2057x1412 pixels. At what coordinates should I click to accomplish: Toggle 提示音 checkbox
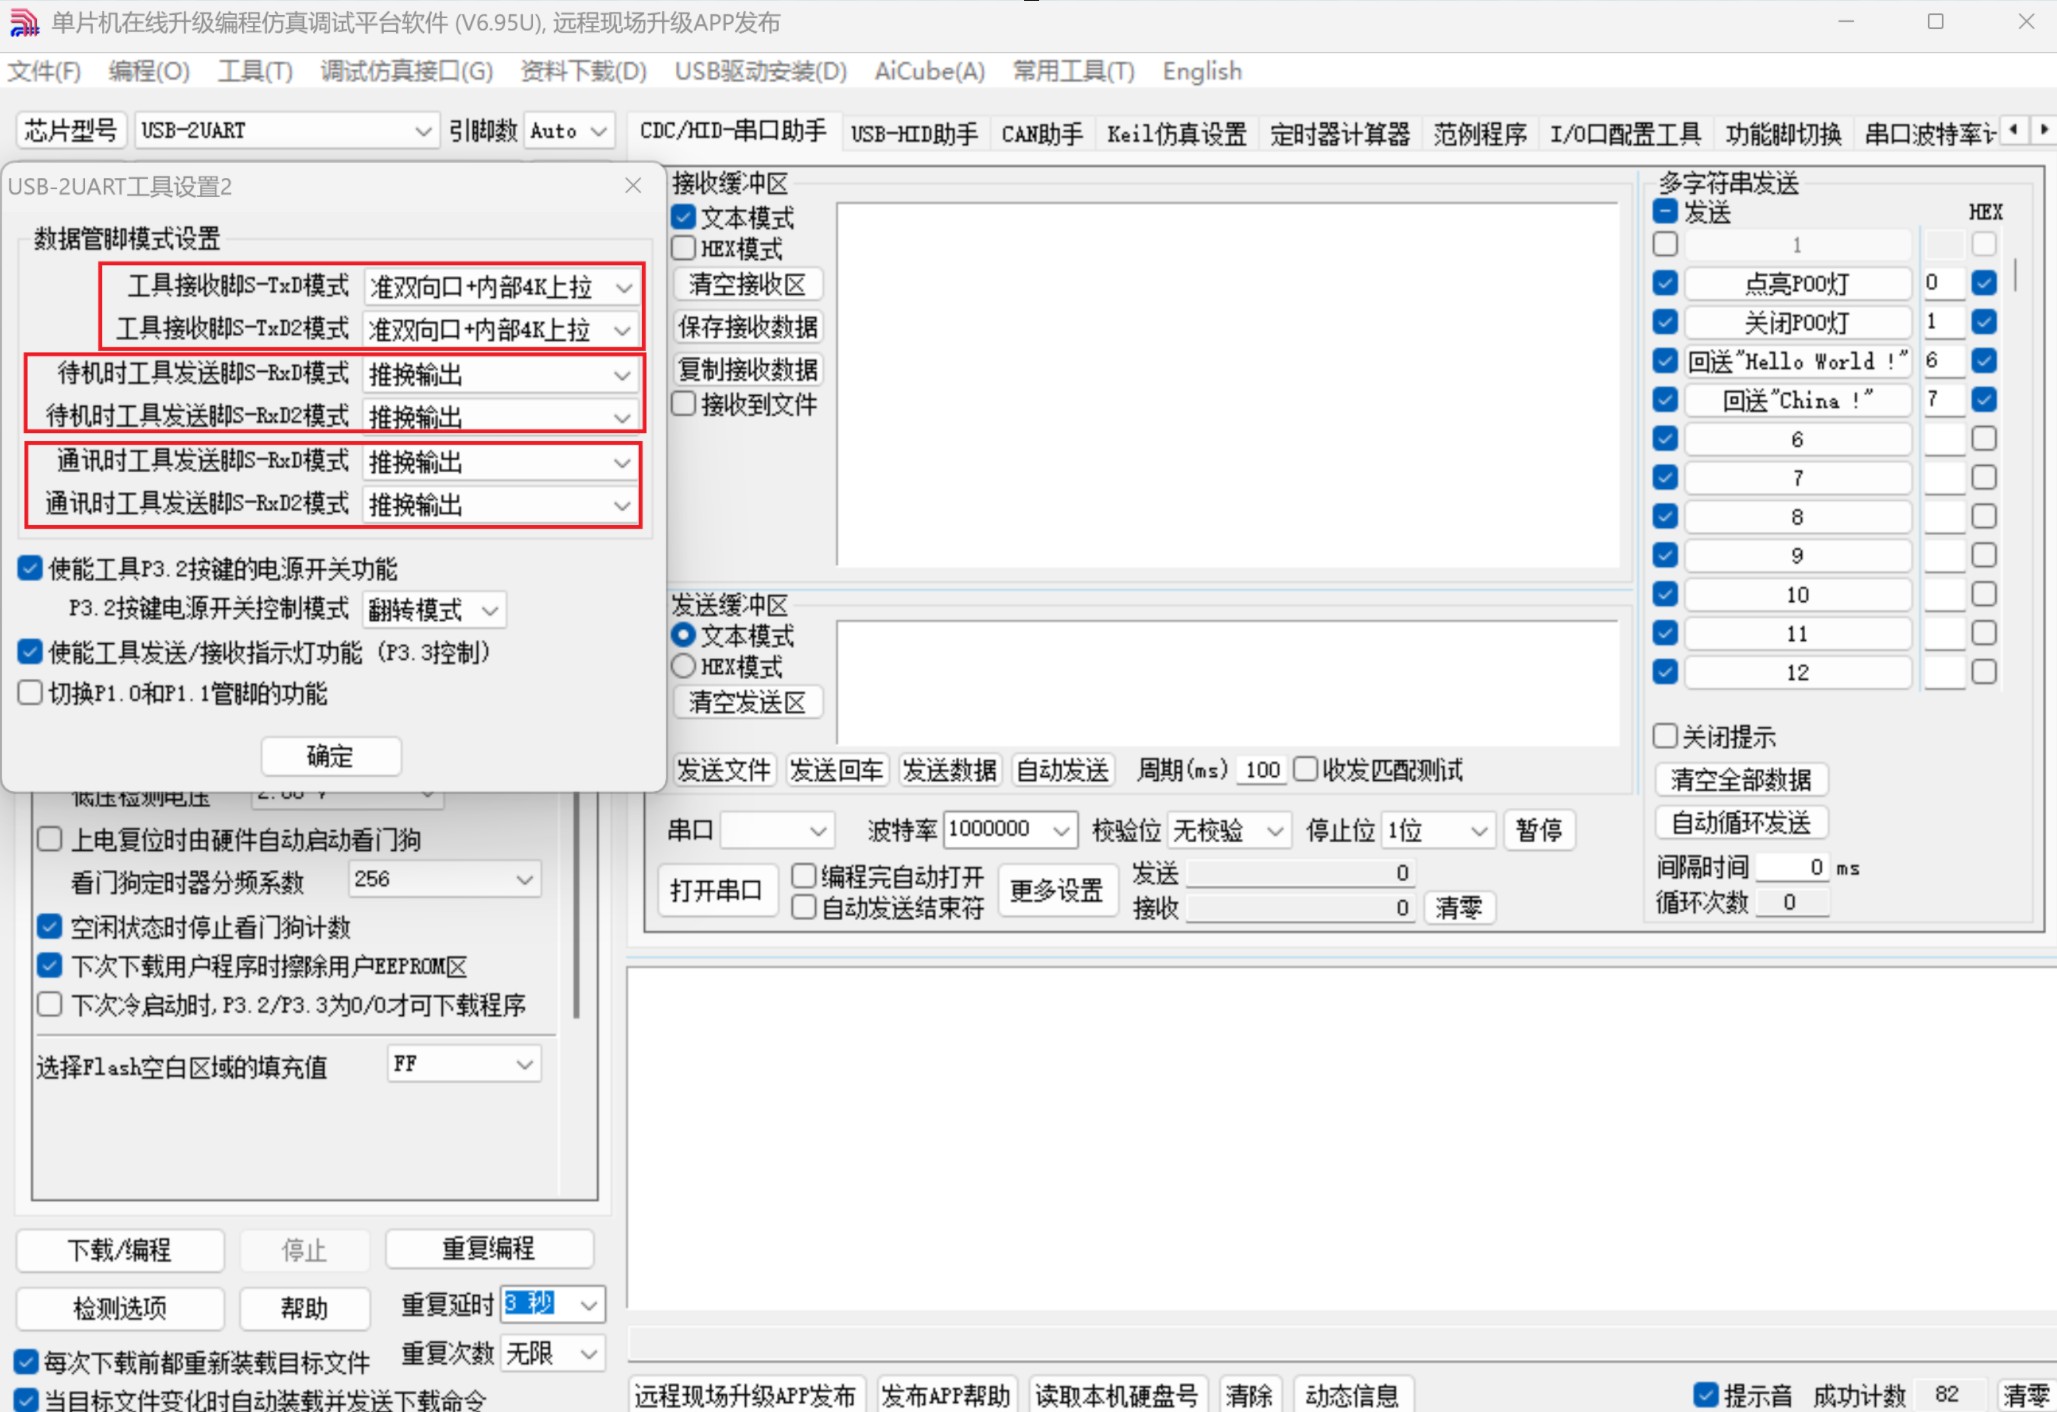coord(1706,1394)
